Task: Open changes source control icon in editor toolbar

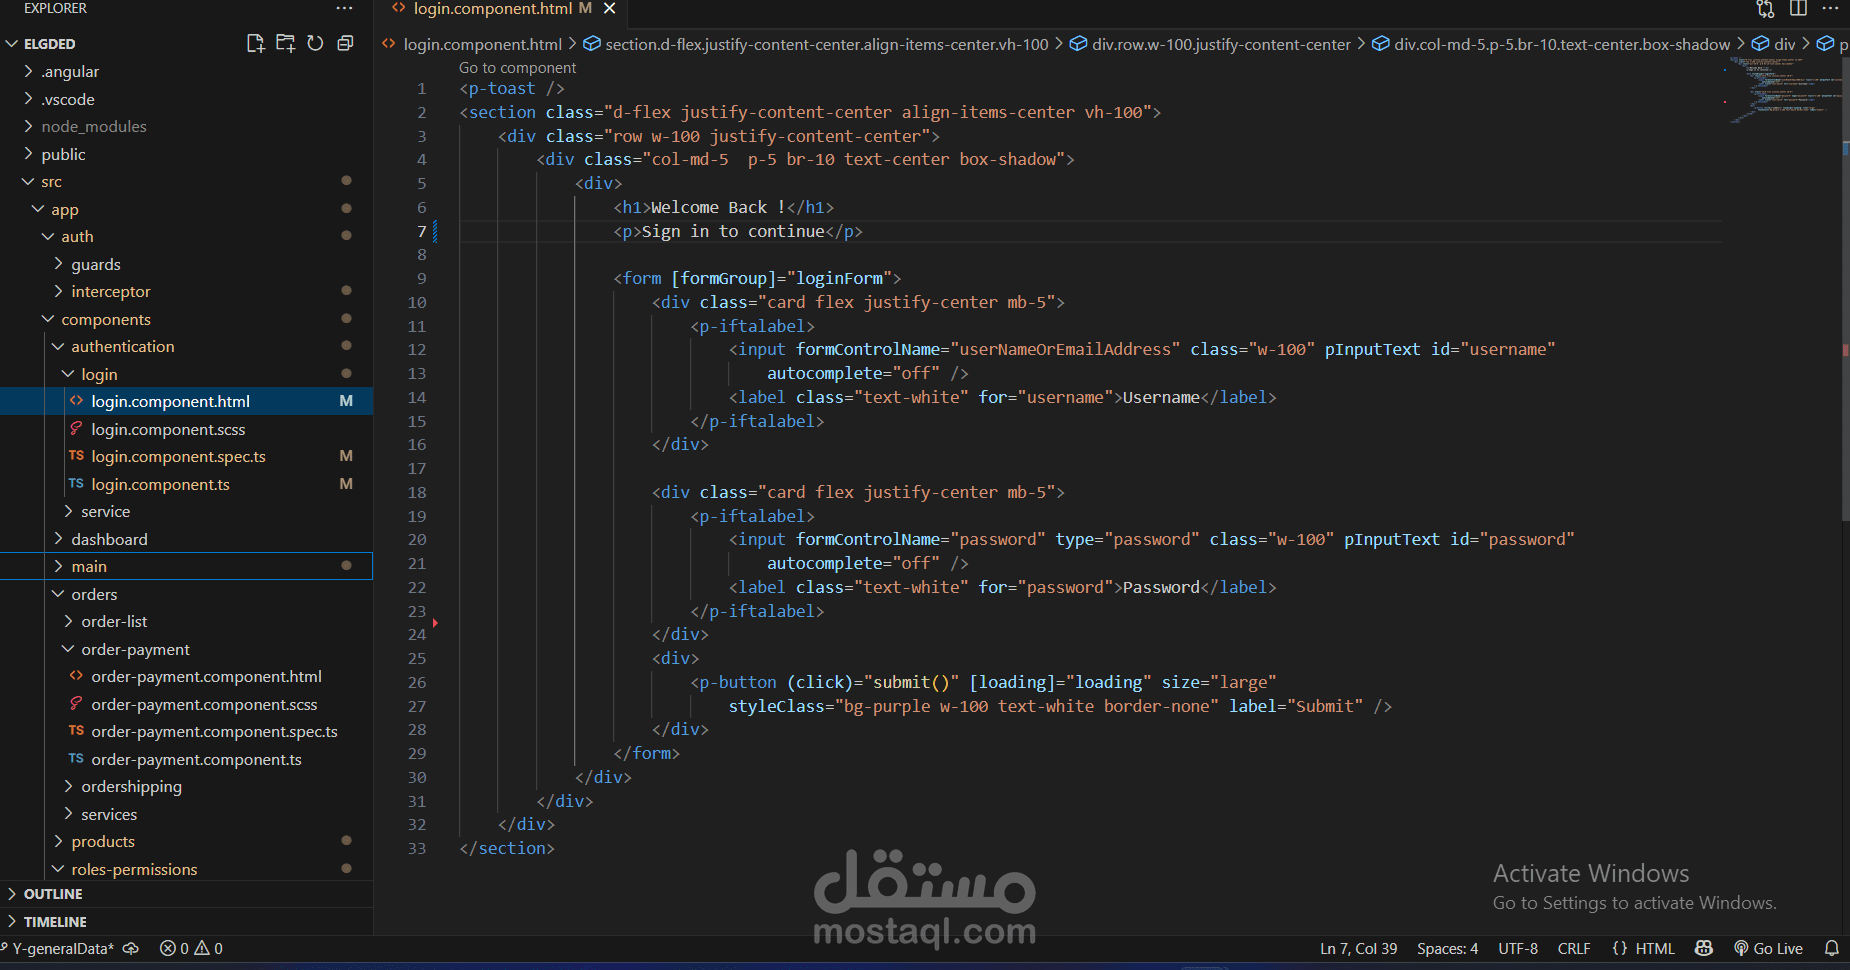Action: 1765,9
